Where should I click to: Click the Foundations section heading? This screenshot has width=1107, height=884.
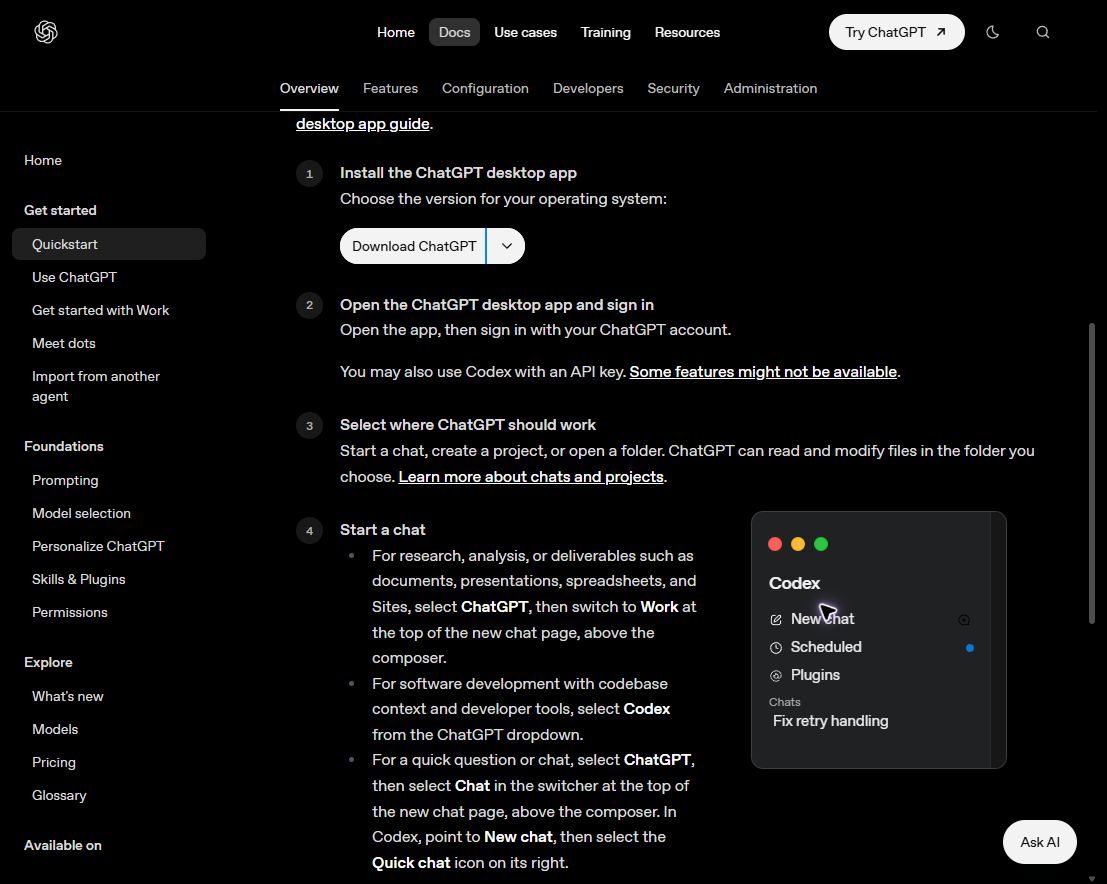click(x=64, y=446)
